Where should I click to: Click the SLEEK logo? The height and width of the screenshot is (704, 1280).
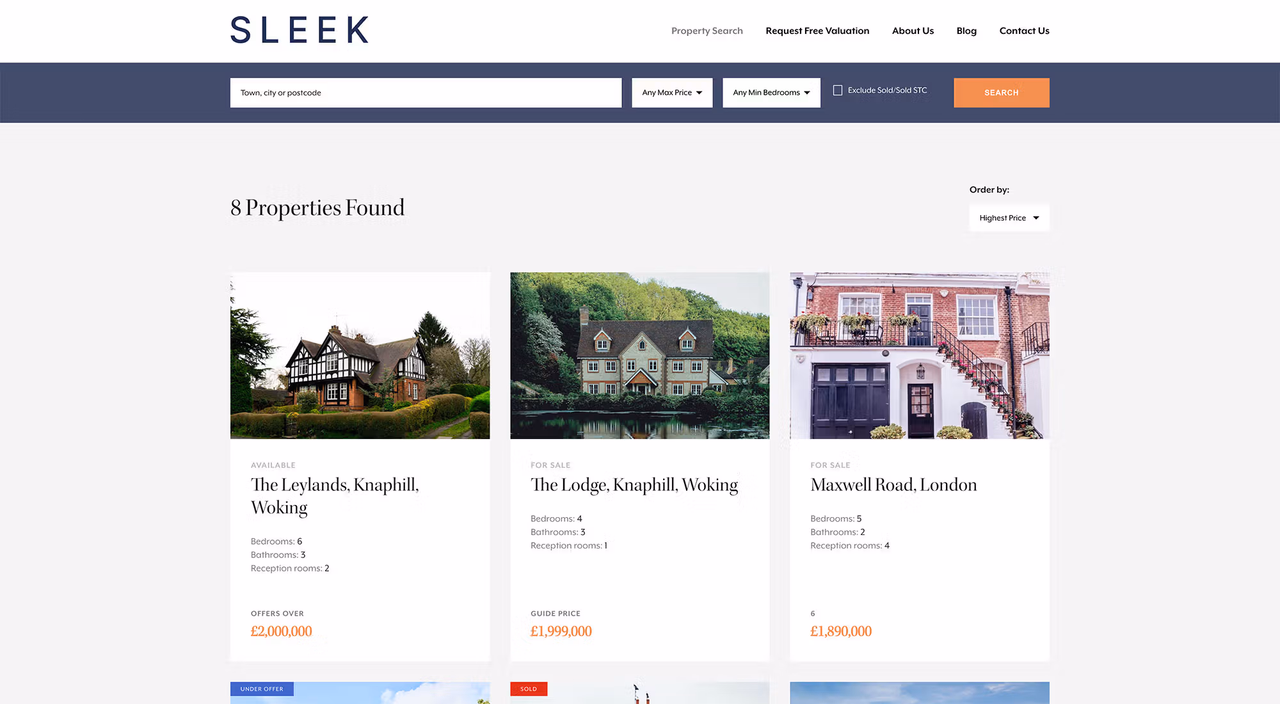pos(299,30)
